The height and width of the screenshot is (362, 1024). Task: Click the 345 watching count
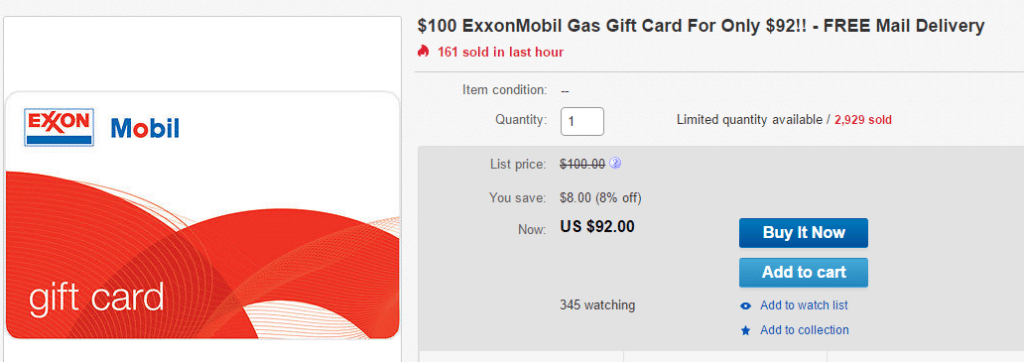tap(597, 305)
